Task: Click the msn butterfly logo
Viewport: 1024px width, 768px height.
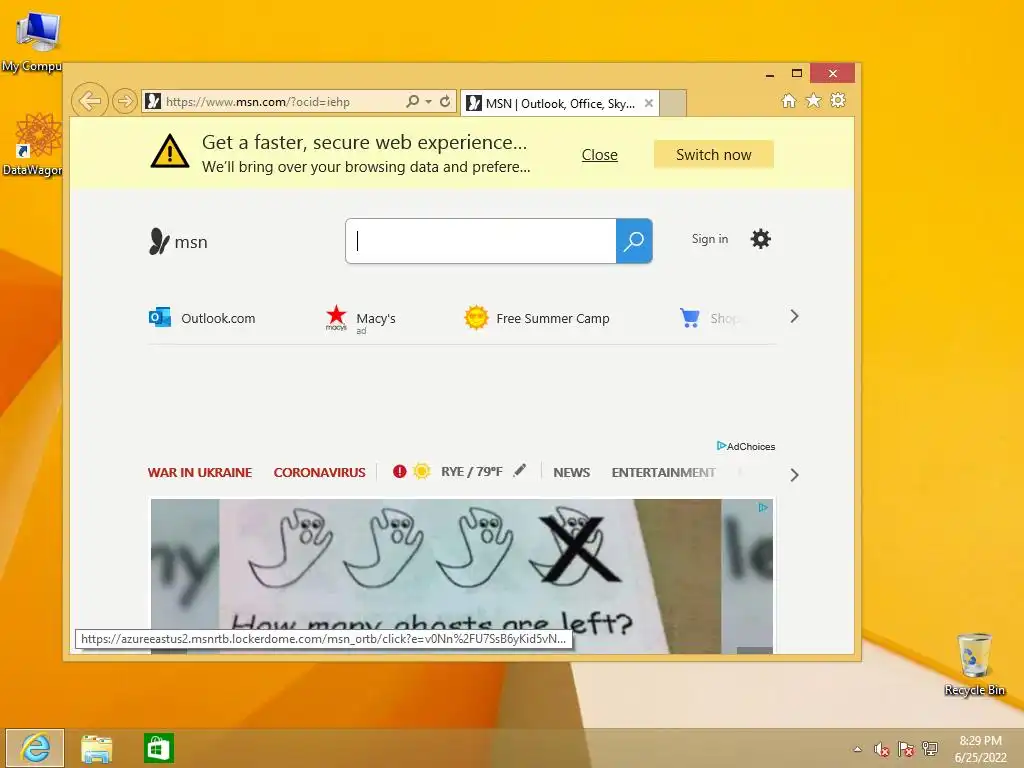Action: pyautogui.click(x=178, y=242)
